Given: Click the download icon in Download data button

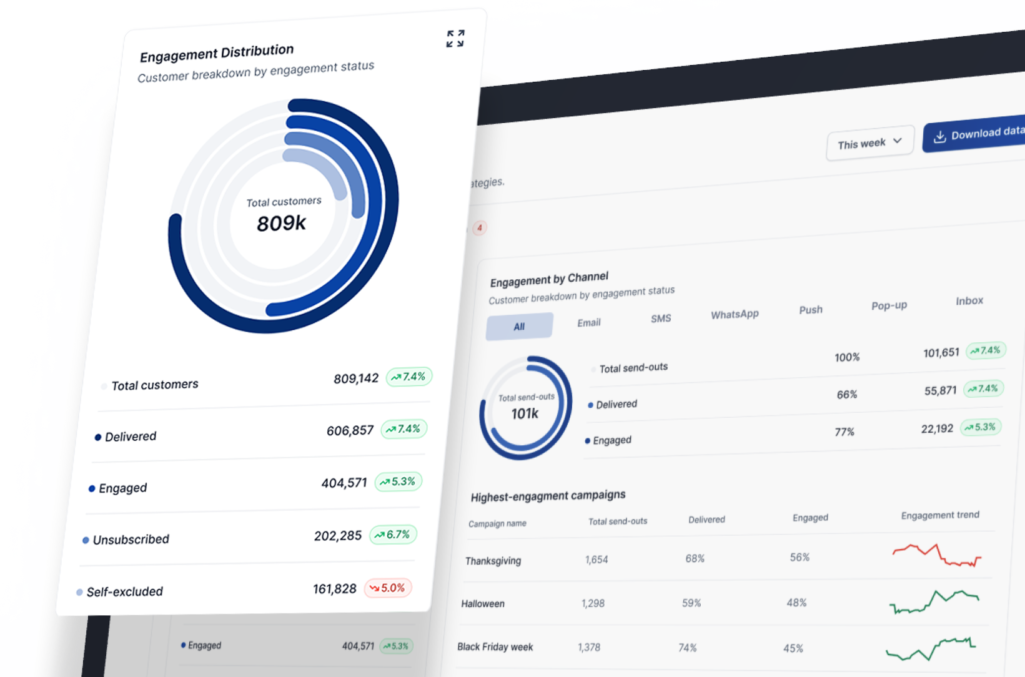Looking at the screenshot, I should (x=939, y=136).
